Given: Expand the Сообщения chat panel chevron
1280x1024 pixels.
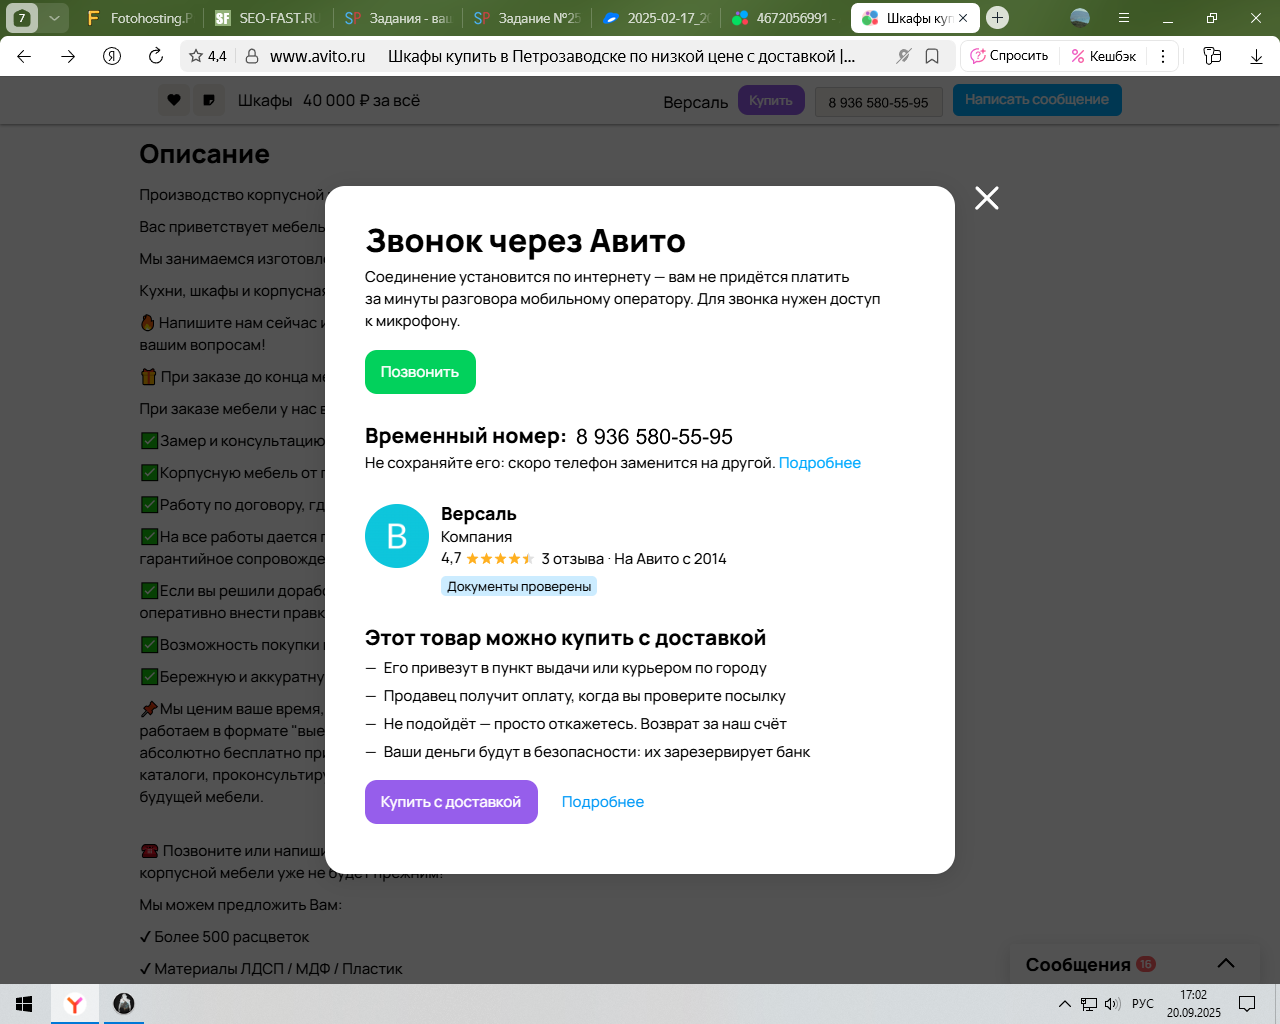Looking at the screenshot, I should 1226,963.
